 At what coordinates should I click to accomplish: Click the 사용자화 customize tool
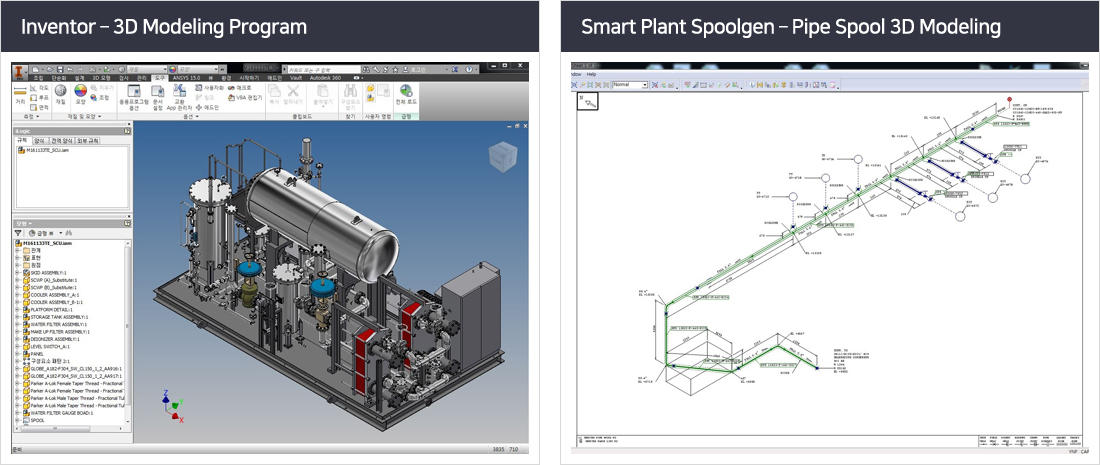[x=209, y=88]
